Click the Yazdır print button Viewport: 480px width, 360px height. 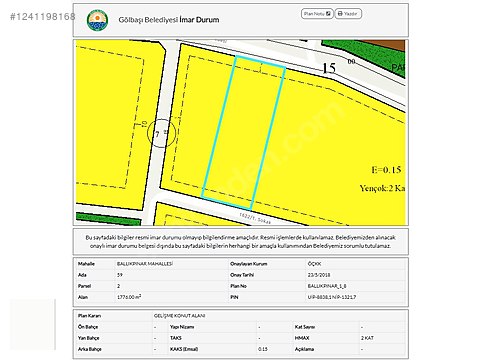348,14
